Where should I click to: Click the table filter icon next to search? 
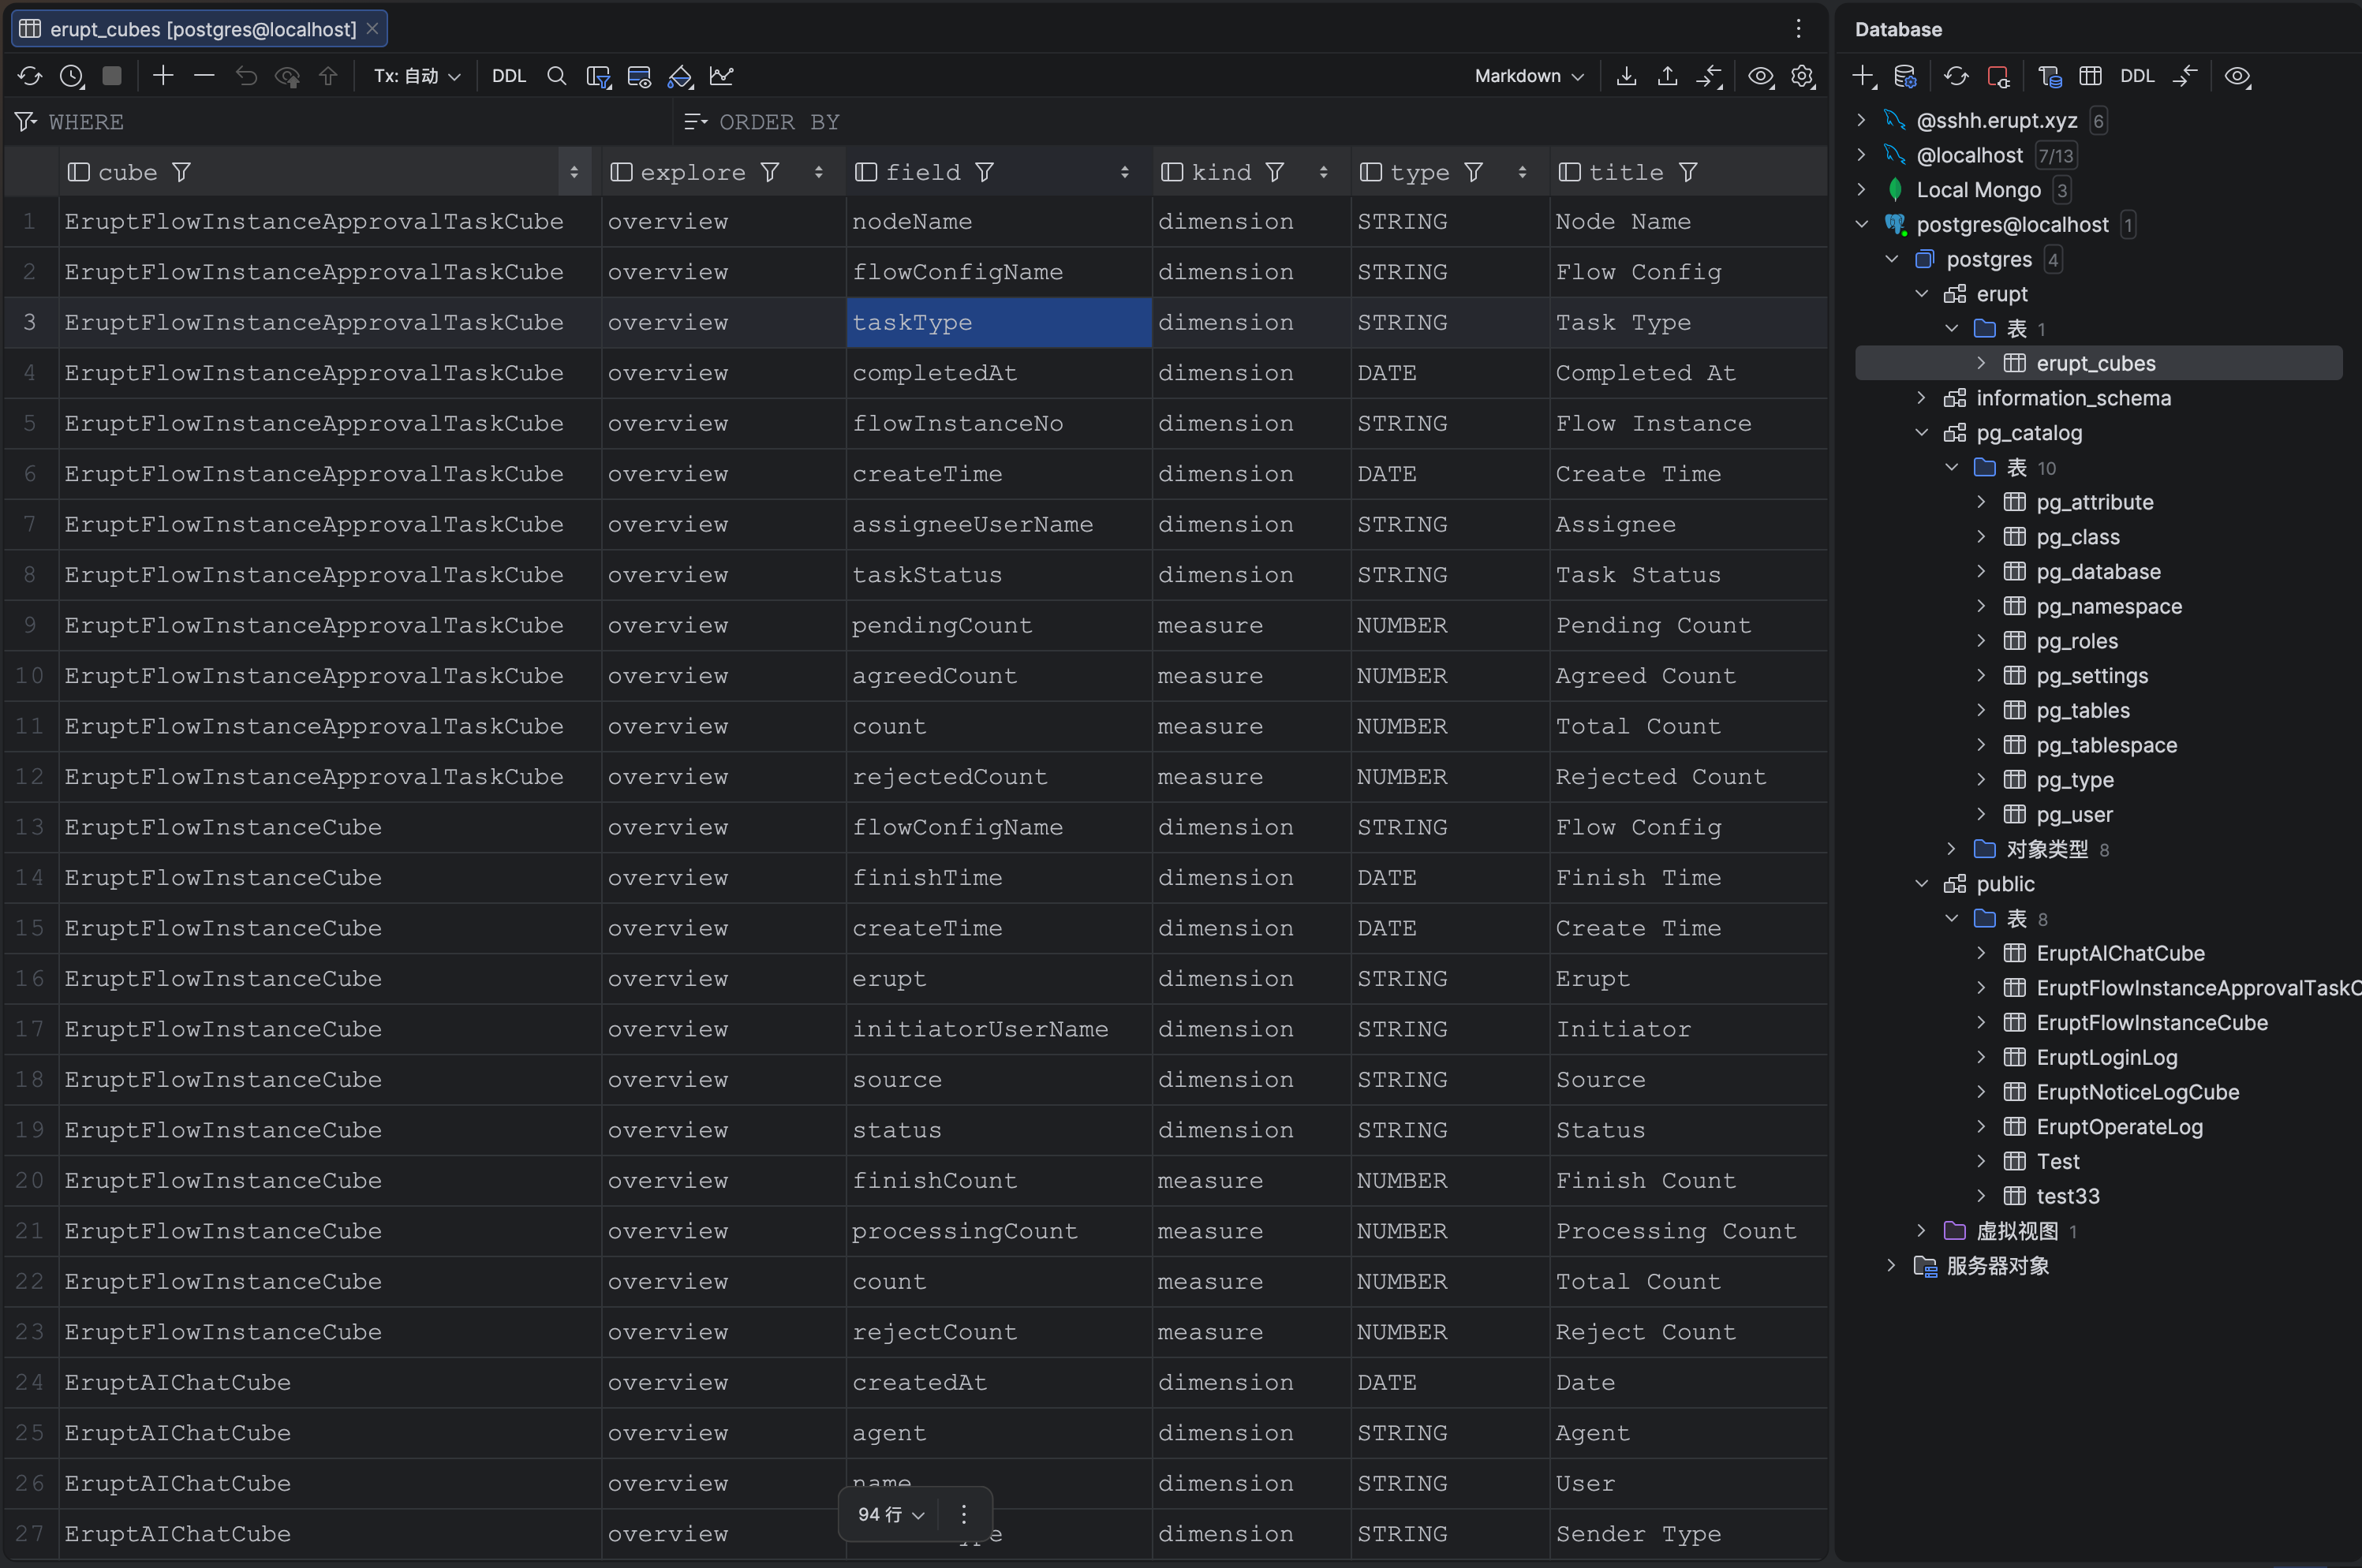[x=598, y=76]
